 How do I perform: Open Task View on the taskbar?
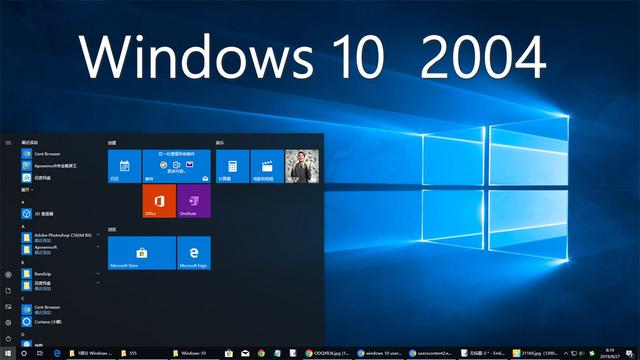click(40, 353)
